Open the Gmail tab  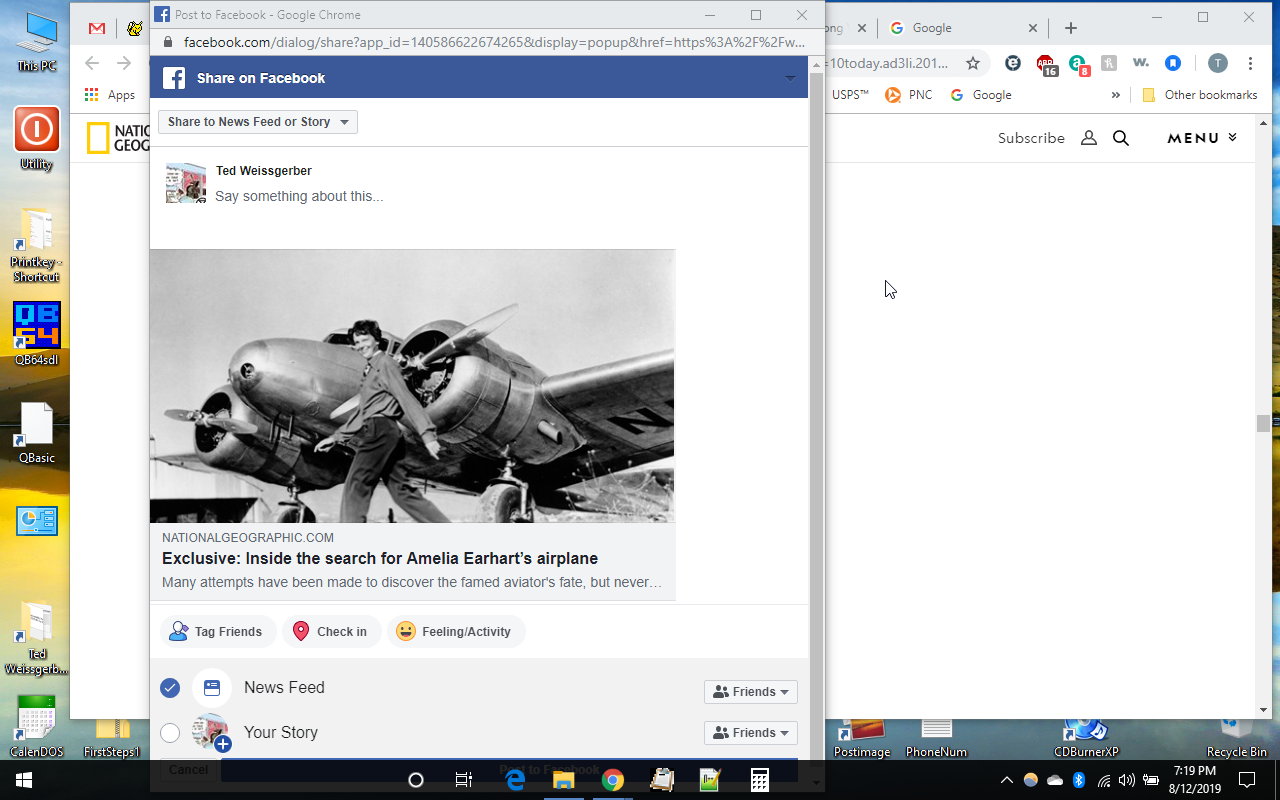97,28
